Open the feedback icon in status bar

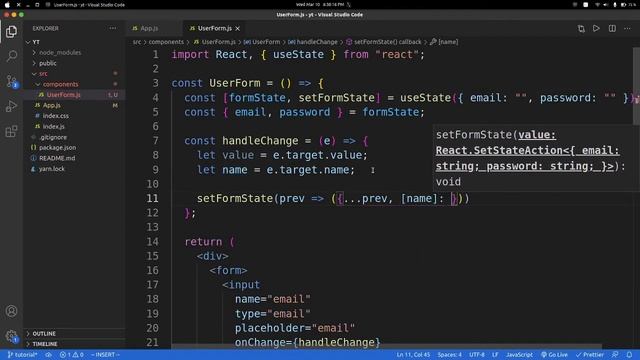point(615,355)
